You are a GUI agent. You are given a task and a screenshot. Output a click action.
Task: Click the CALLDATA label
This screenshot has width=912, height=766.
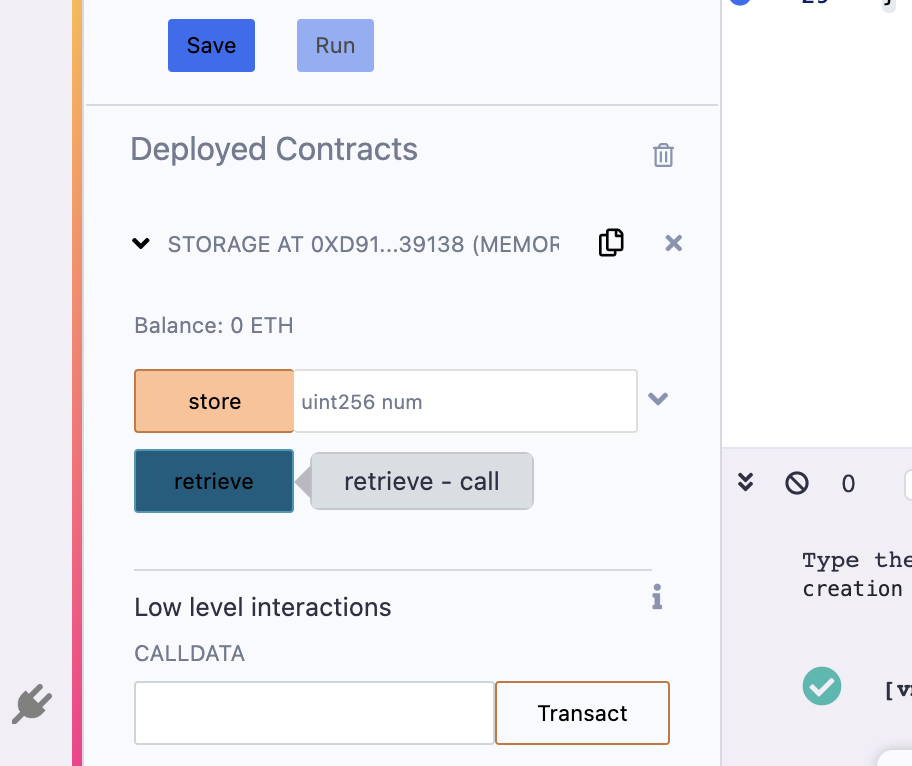(190, 654)
